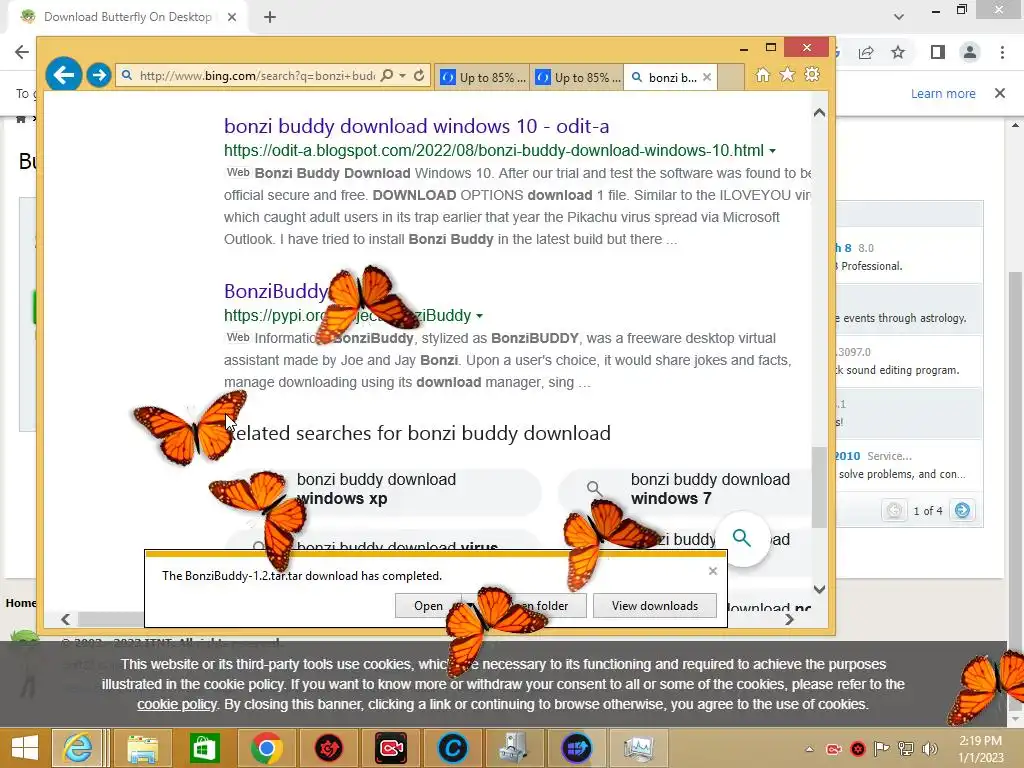
Task: Open new tab in Chrome
Action: (270, 17)
